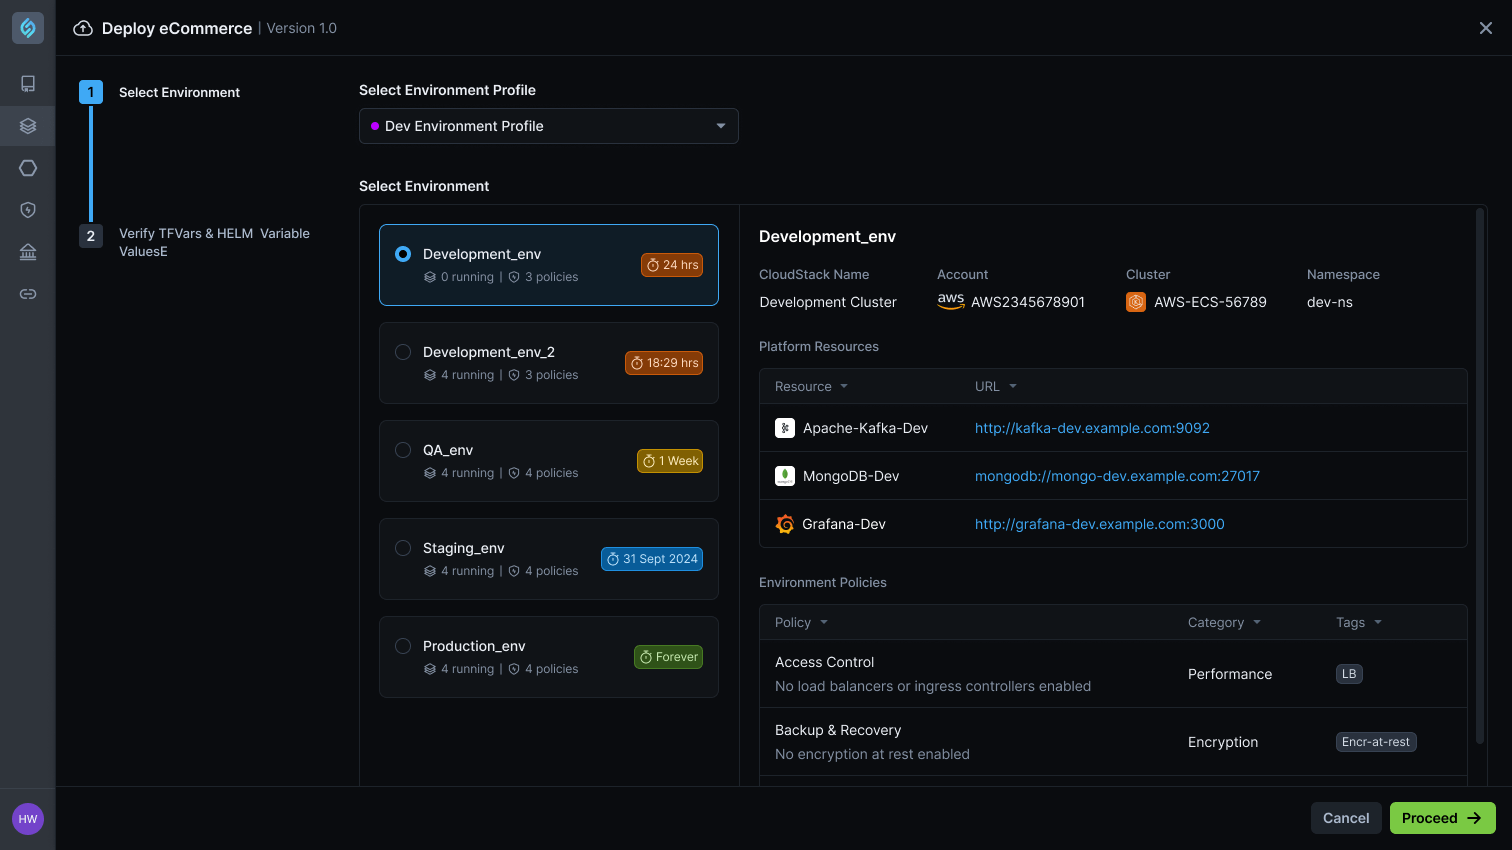1512x850 pixels.
Task: Select the QA_env radio button
Action: click(403, 450)
